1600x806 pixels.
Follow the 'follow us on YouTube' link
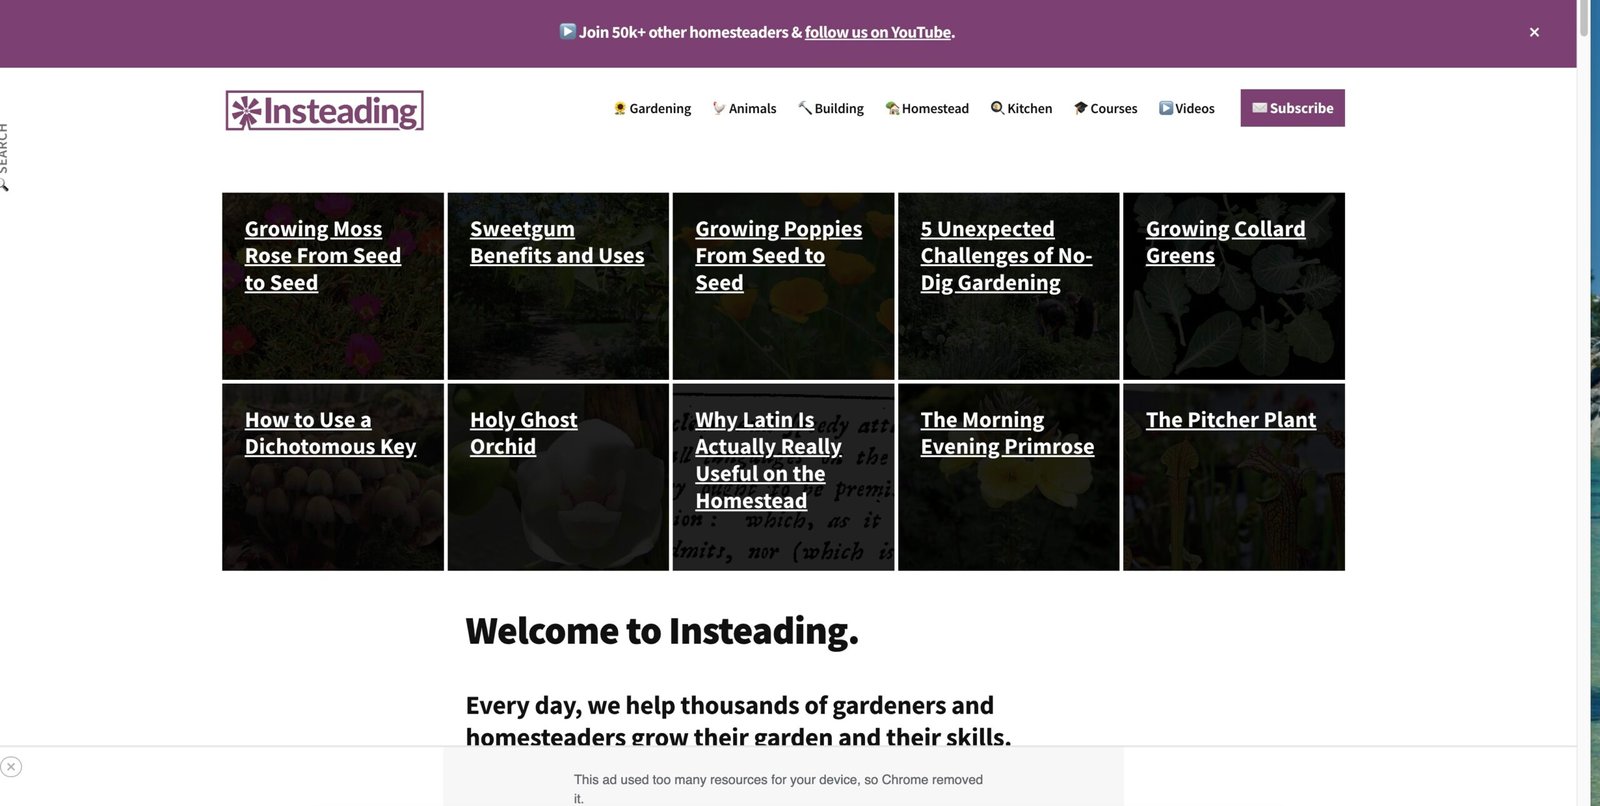coord(877,32)
